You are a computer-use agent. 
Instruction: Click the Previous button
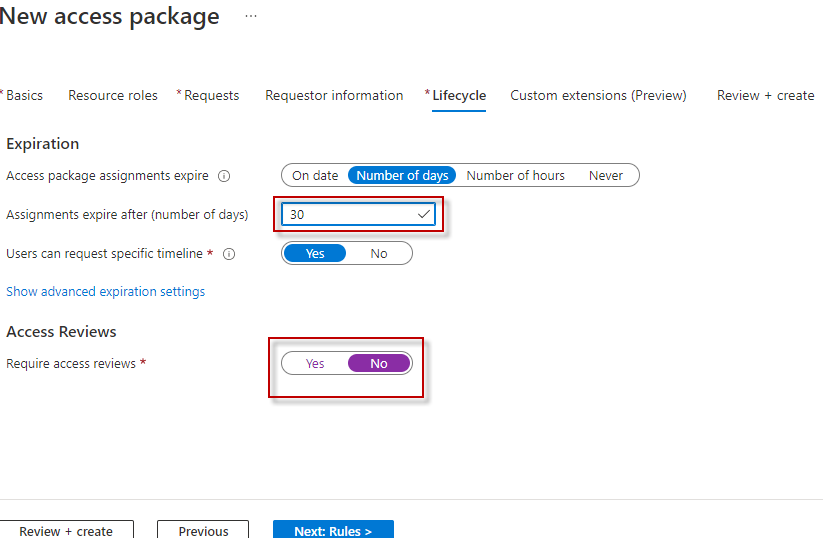tap(204, 530)
